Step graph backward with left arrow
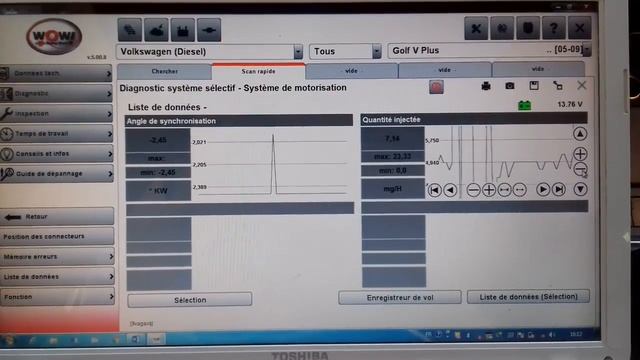 pyautogui.click(x=450, y=190)
